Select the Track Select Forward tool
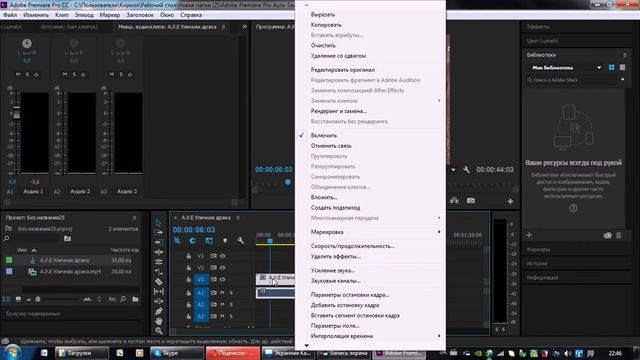 (159, 232)
